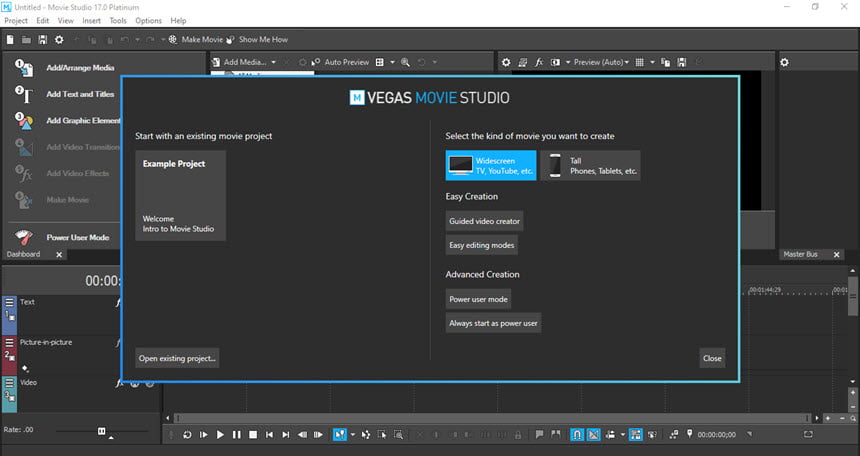The height and width of the screenshot is (456, 860).
Task: Save the preview snapshot to a file
Action: pyautogui.click(x=682, y=62)
